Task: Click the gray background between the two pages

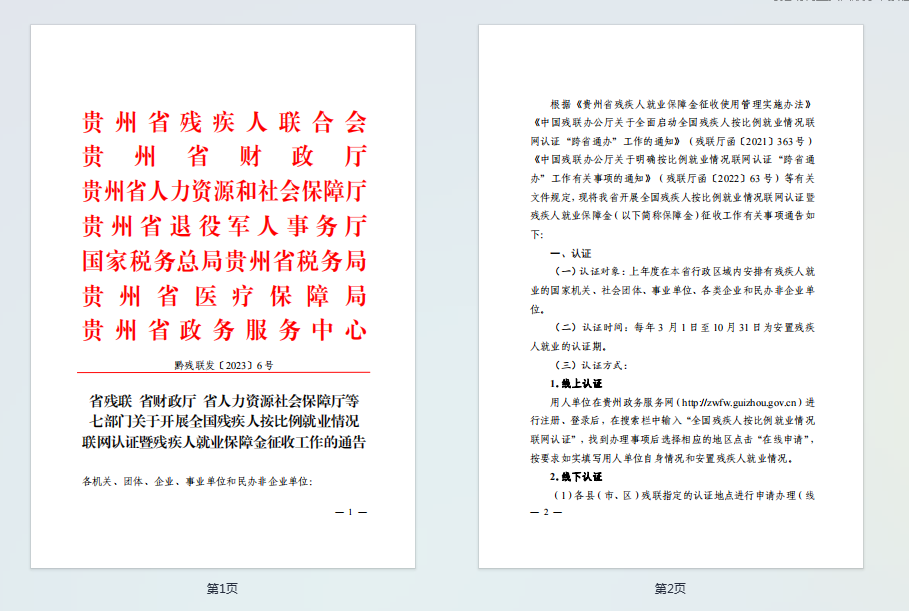Action: [x=450, y=300]
